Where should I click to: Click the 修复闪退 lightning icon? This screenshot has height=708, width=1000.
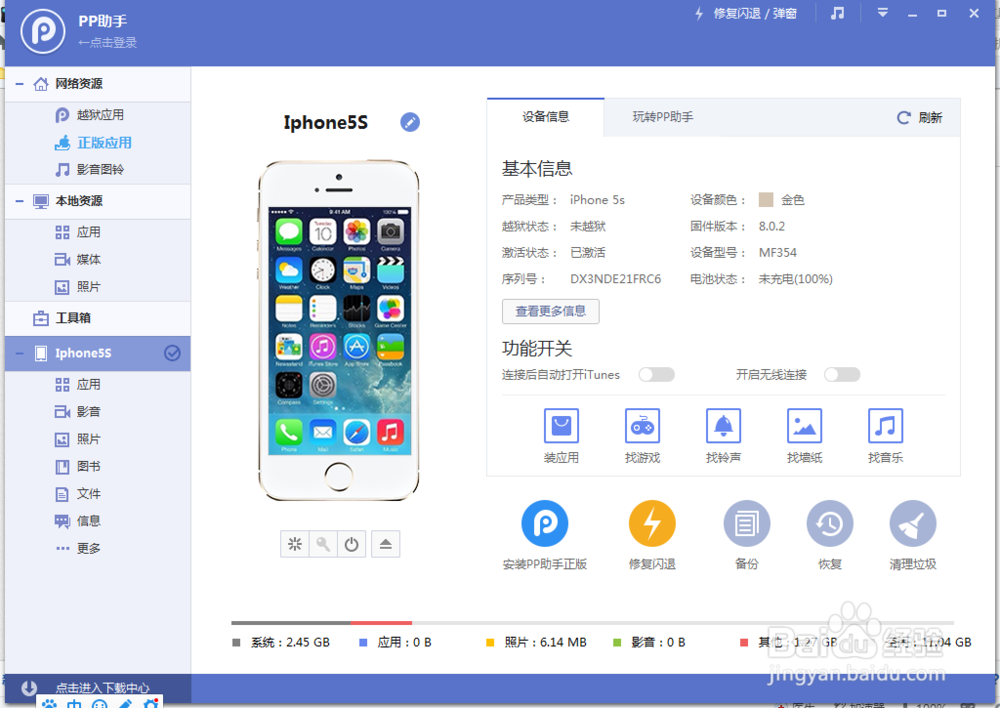click(652, 524)
